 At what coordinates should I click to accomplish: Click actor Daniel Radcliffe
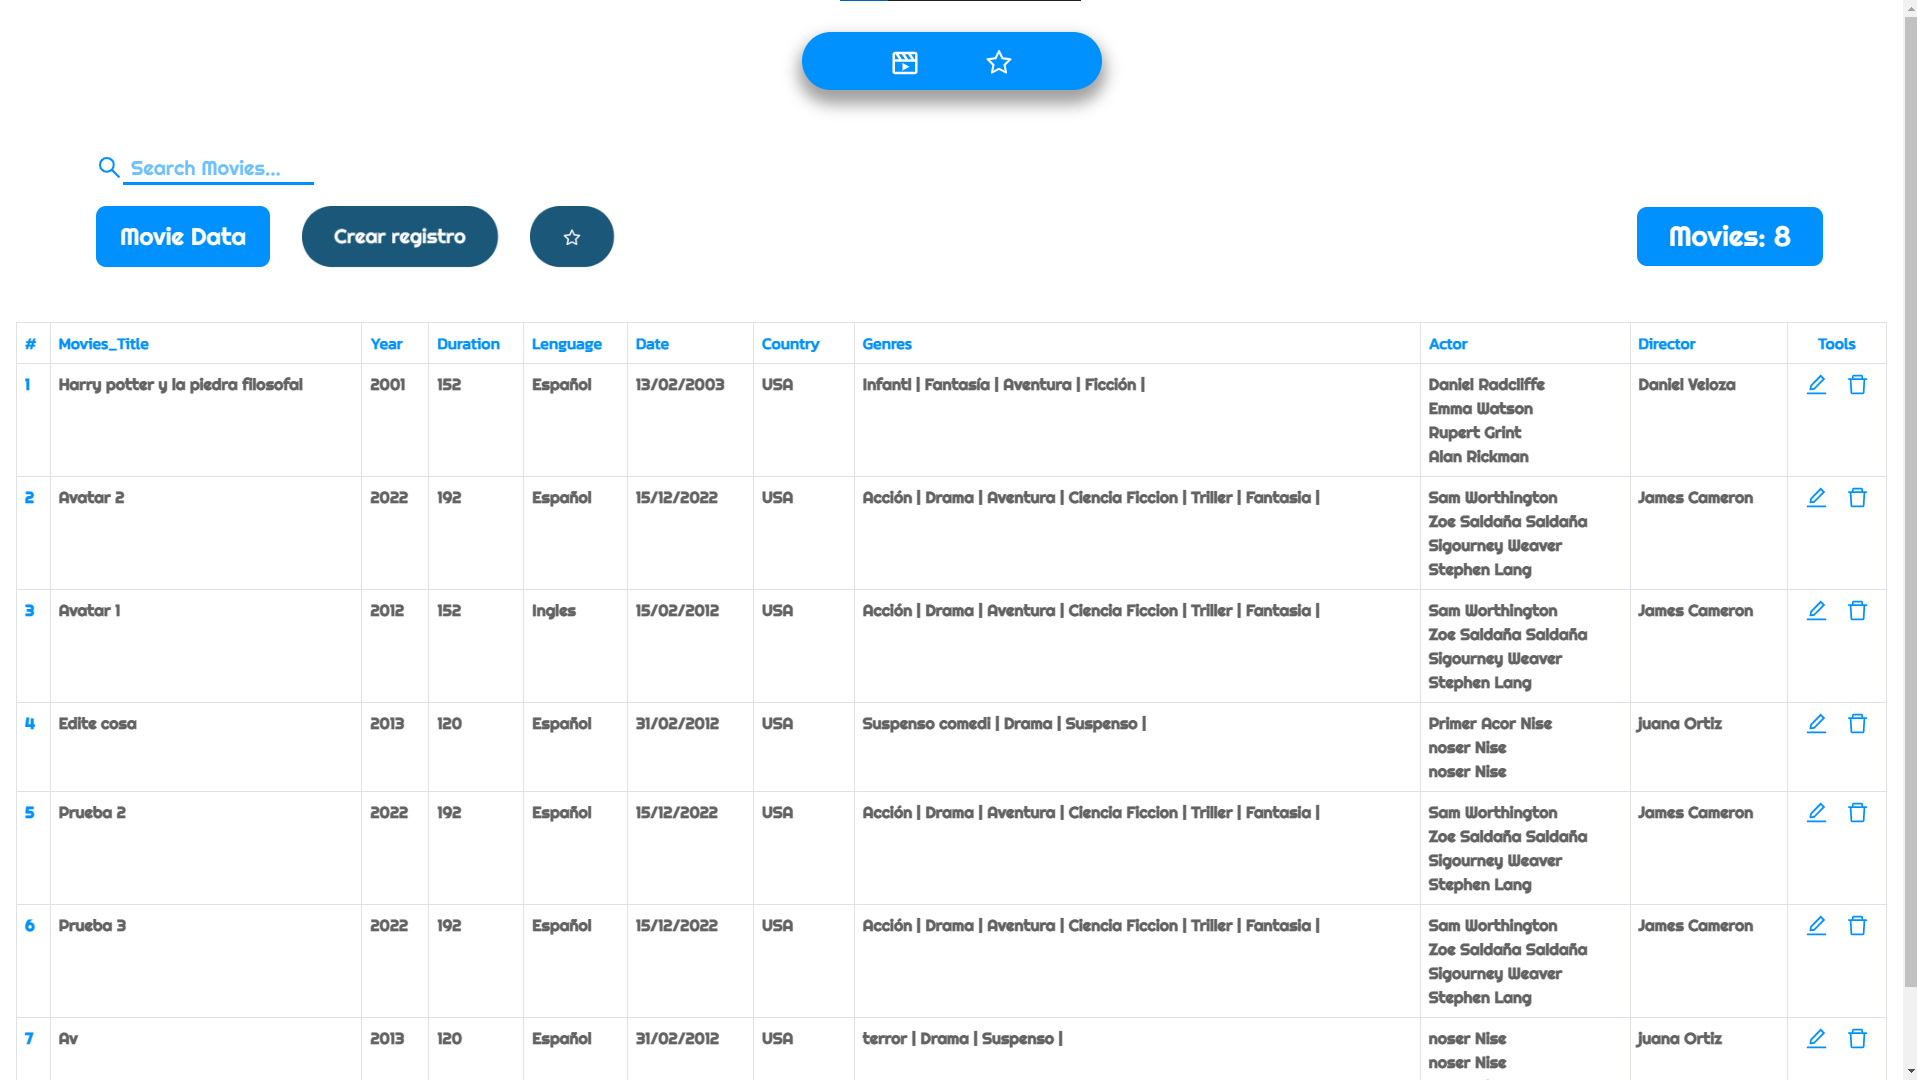1487,385
